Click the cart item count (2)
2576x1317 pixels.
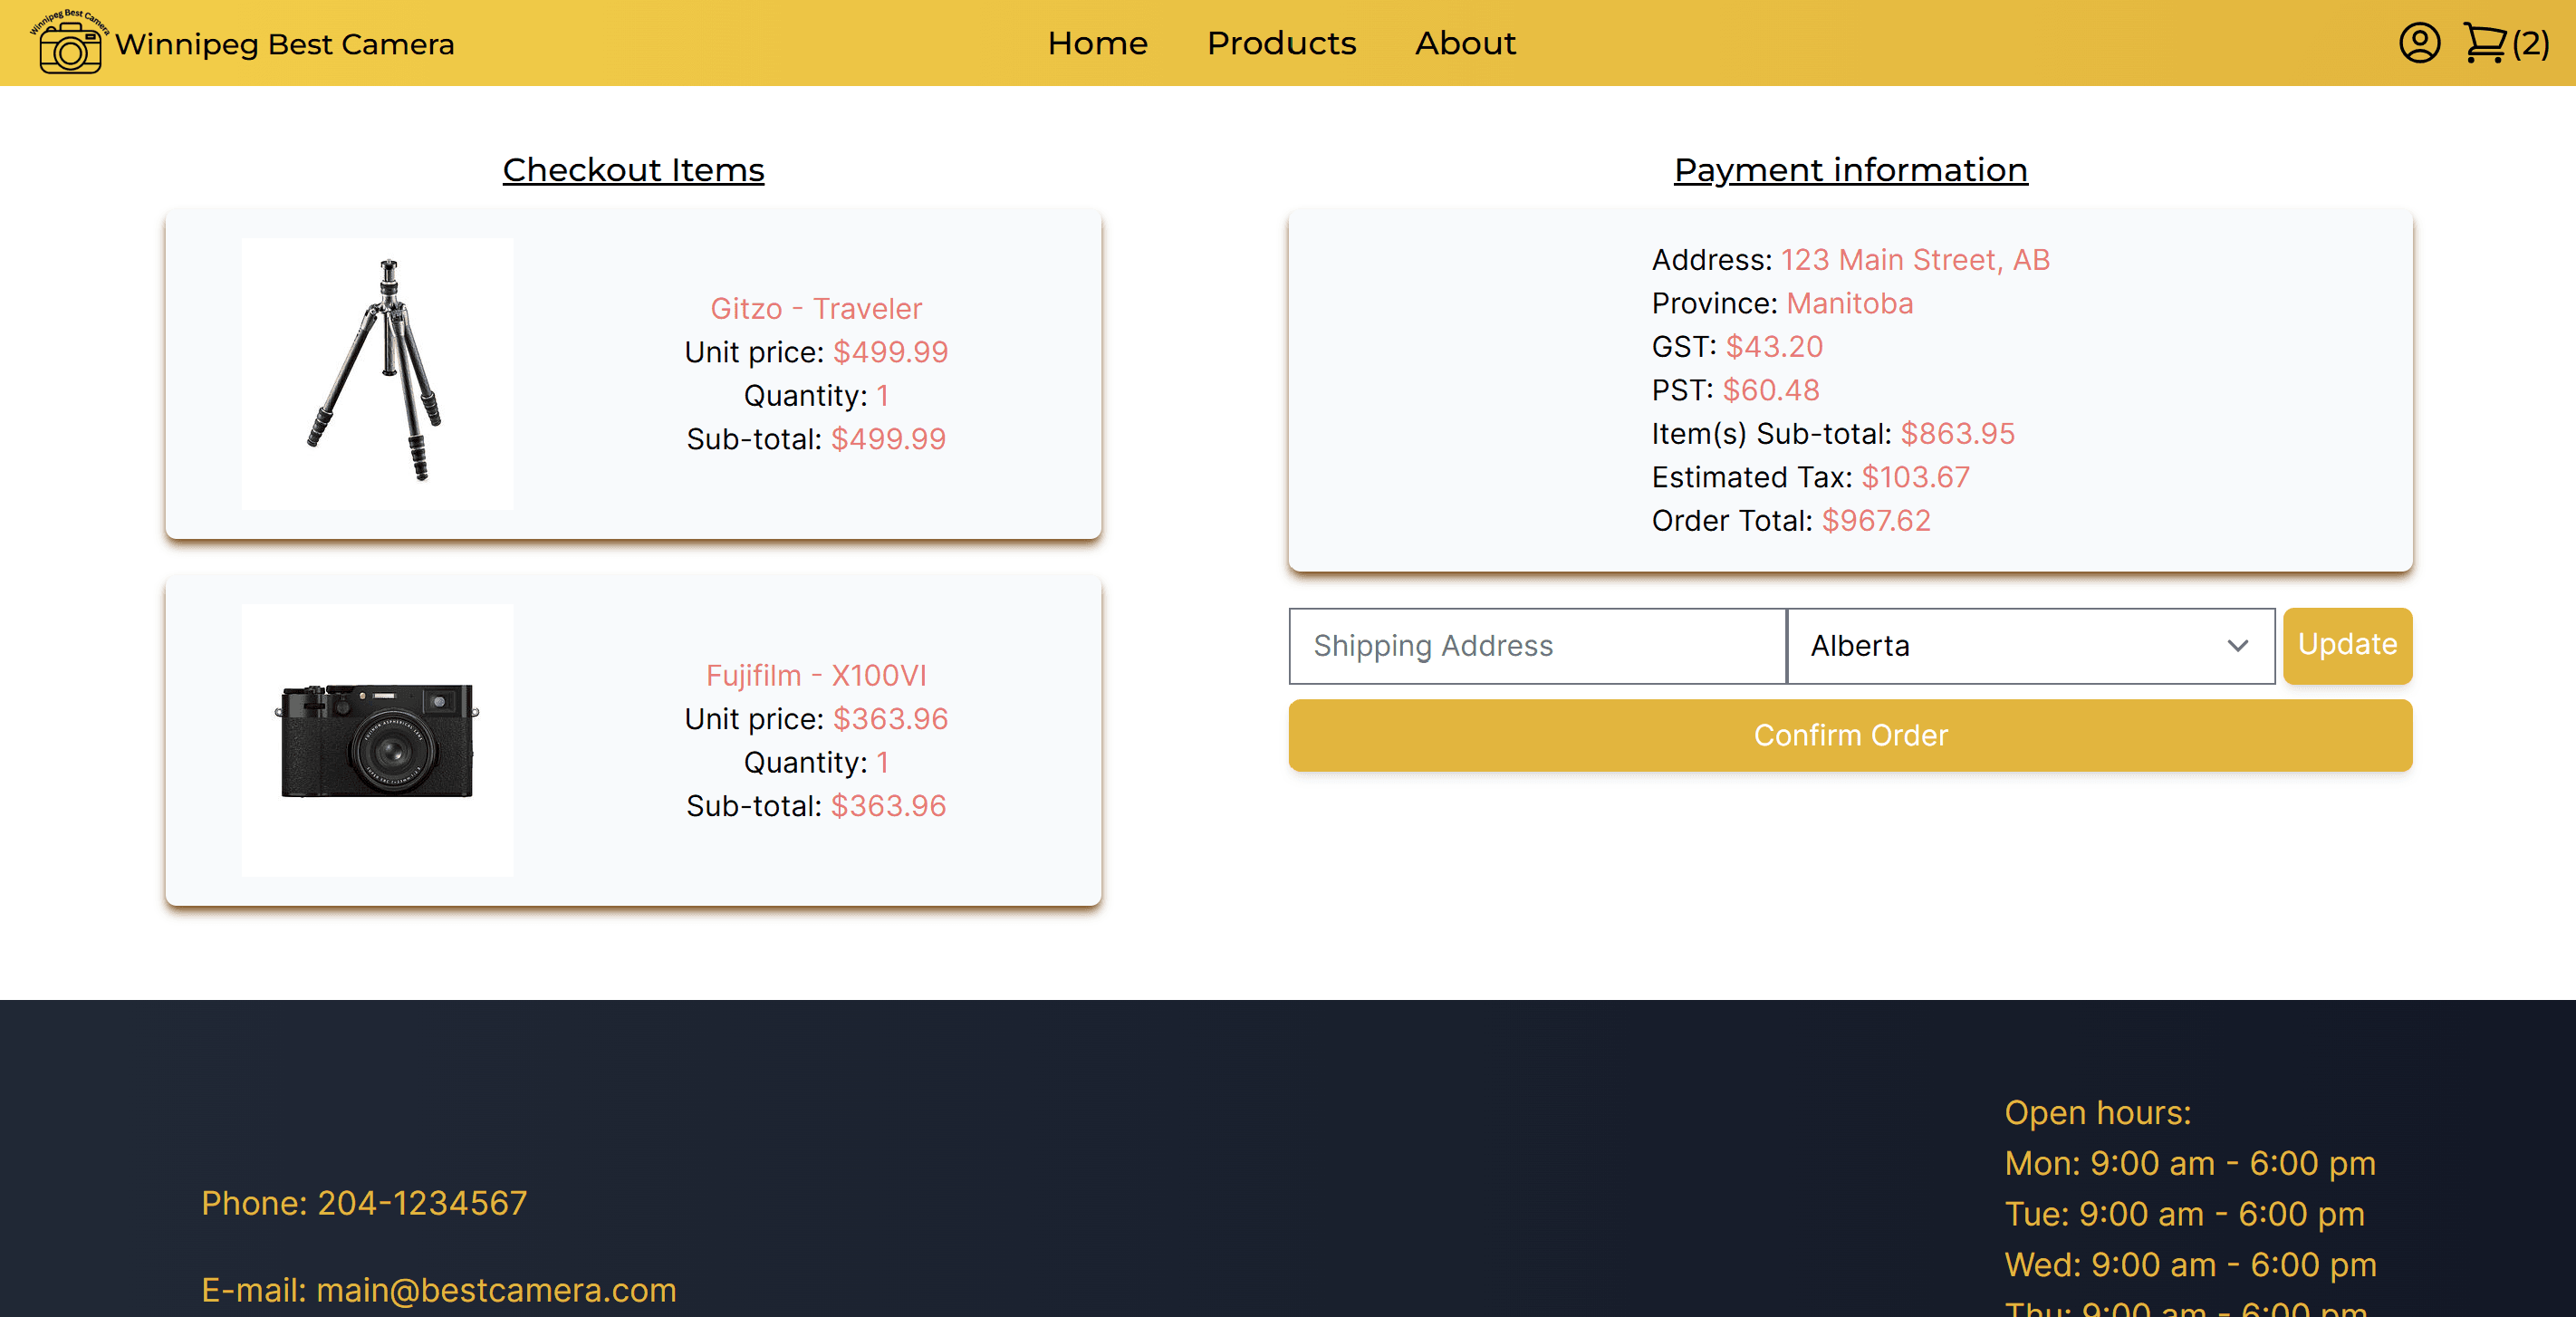[2531, 44]
